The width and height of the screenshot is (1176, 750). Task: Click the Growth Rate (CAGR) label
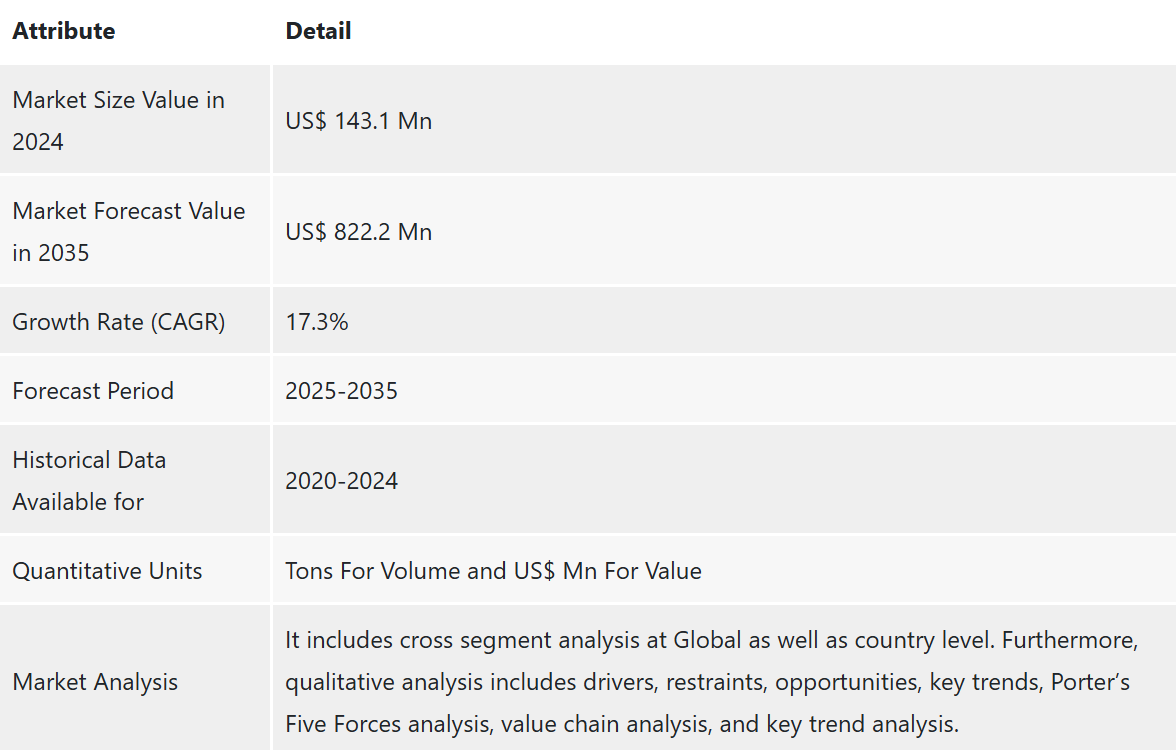[118, 322]
